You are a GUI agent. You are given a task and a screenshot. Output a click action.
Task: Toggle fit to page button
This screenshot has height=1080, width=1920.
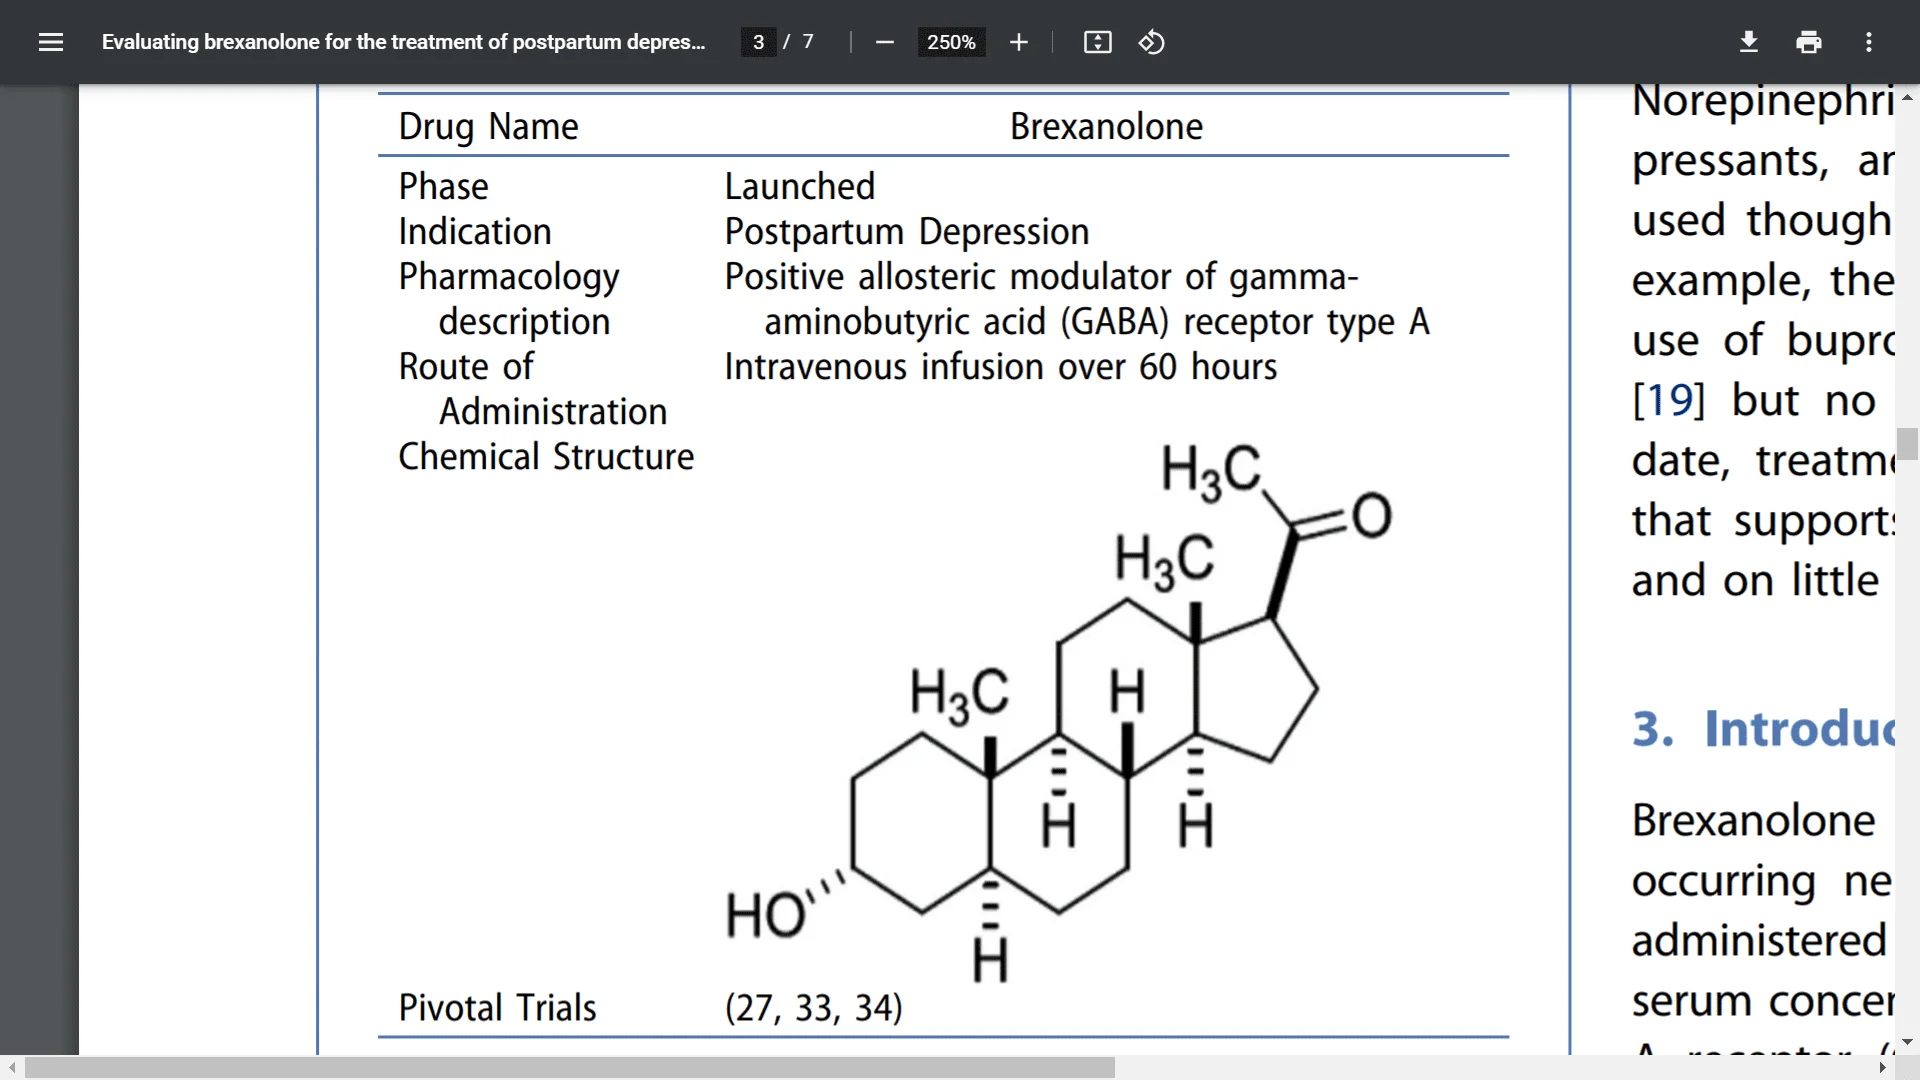[1097, 42]
